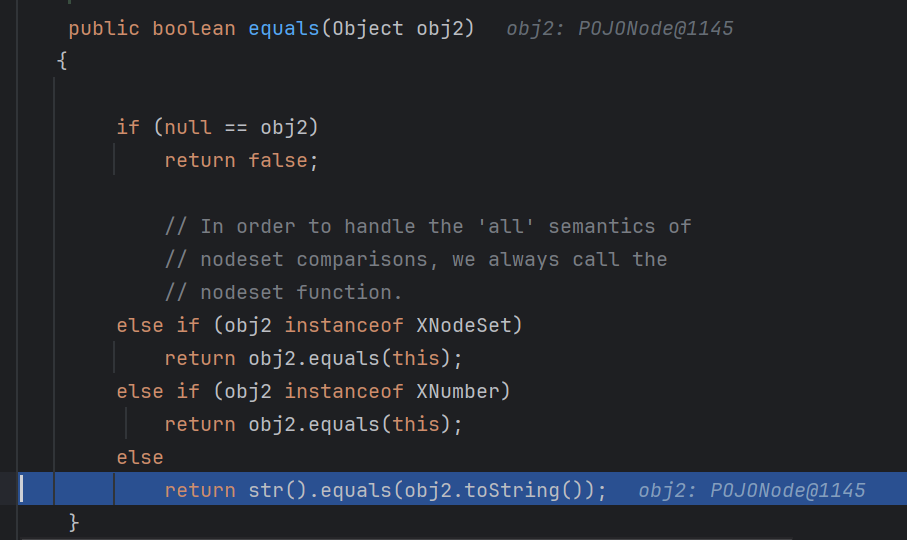Click the closing curly brace of method
This screenshot has width=907, height=540.
(73, 523)
